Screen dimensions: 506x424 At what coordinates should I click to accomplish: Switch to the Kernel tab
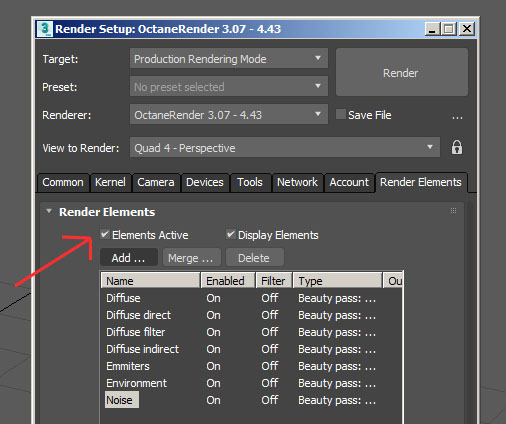click(x=110, y=182)
